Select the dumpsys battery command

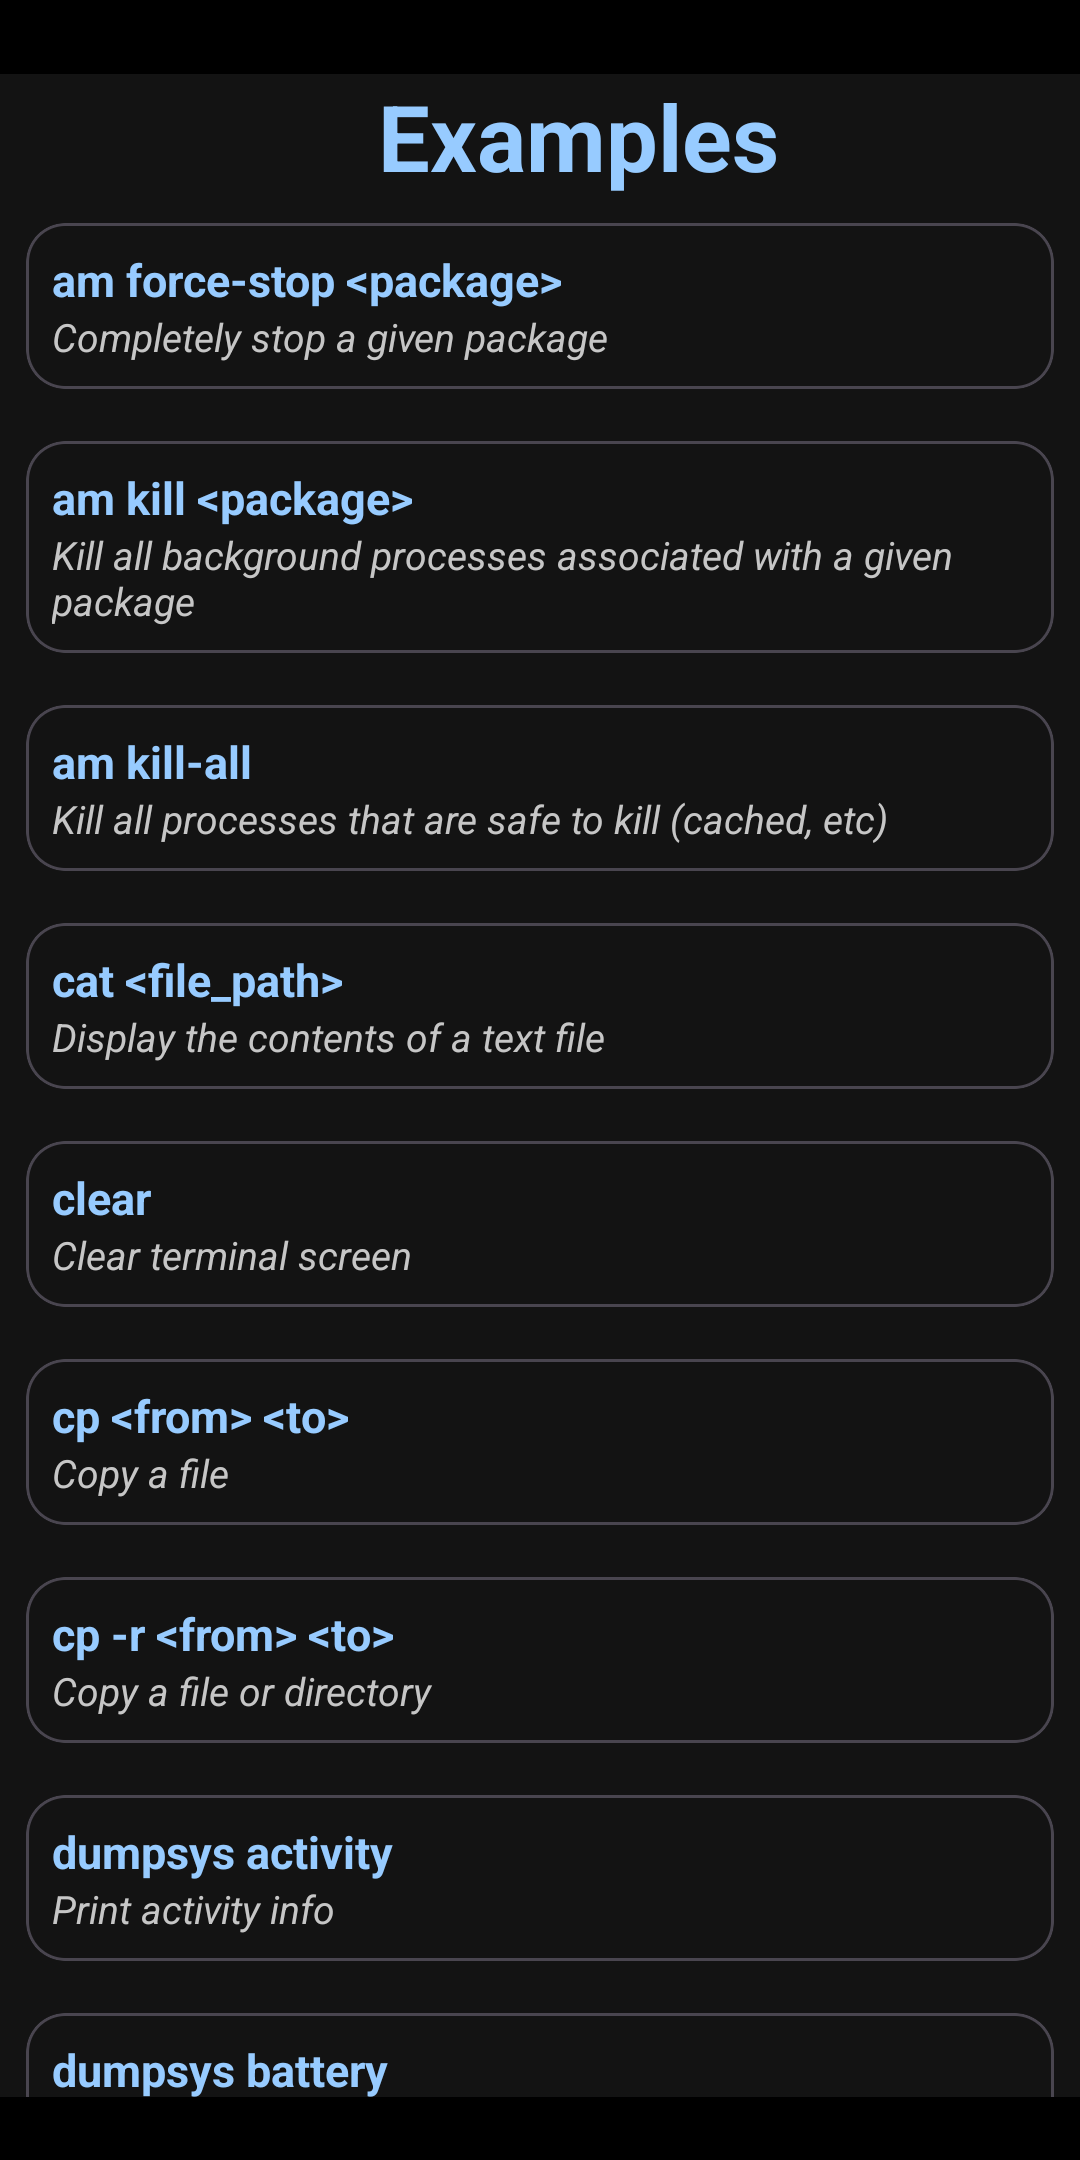pos(219,2072)
